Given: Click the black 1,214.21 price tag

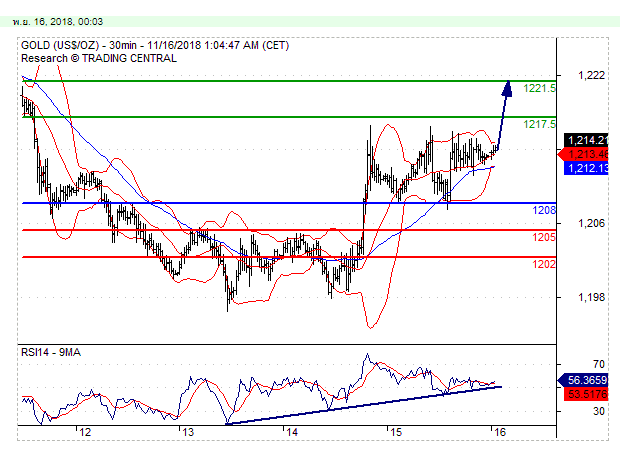Looking at the screenshot, I should pos(586,140).
